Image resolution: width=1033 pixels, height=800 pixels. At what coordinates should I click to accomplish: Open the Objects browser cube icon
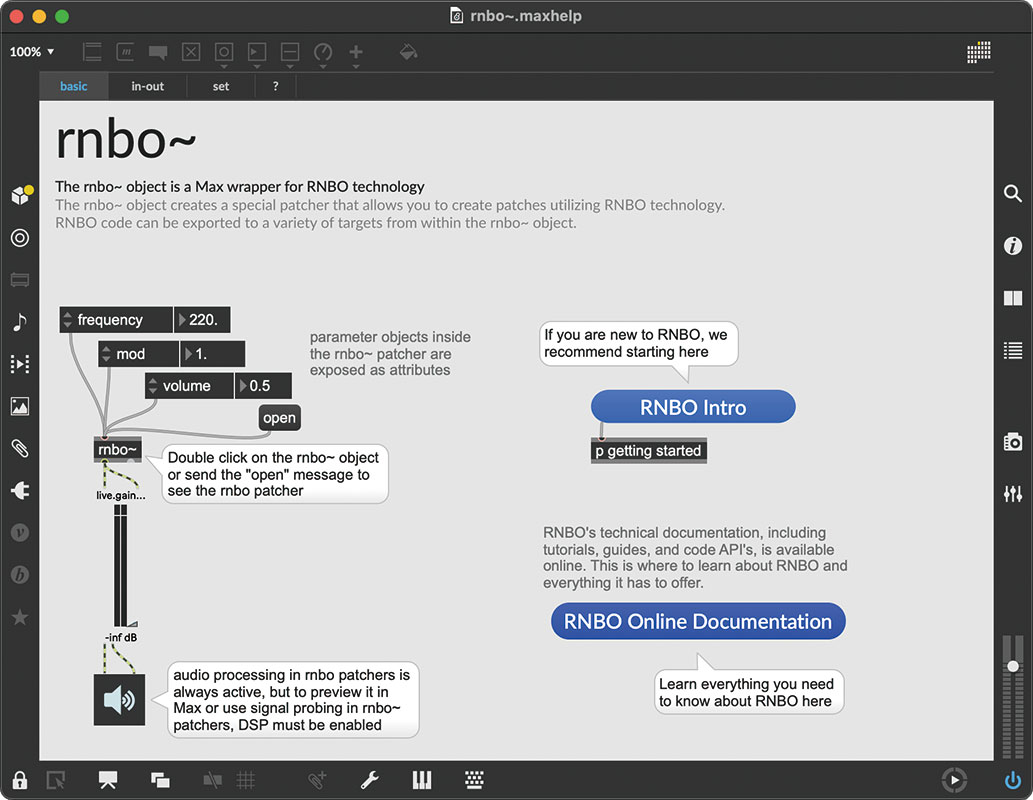click(x=20, y=195)
